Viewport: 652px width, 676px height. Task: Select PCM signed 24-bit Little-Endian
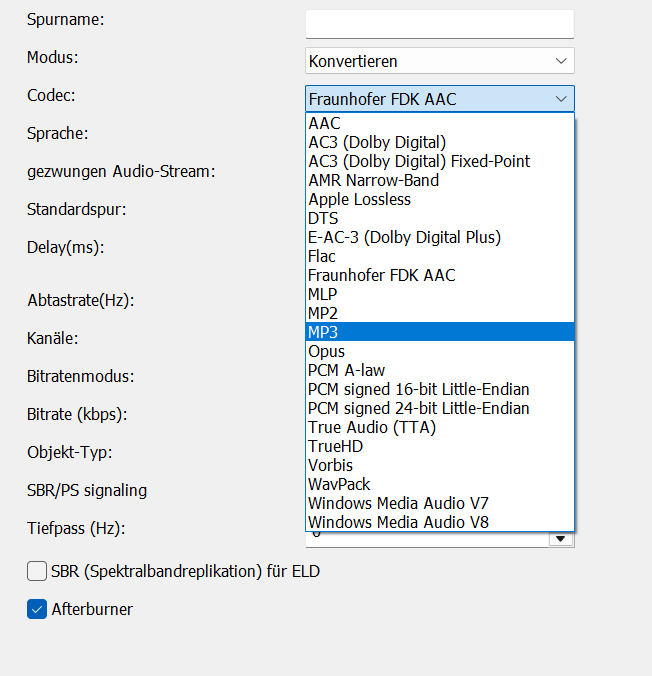[439, 408]
